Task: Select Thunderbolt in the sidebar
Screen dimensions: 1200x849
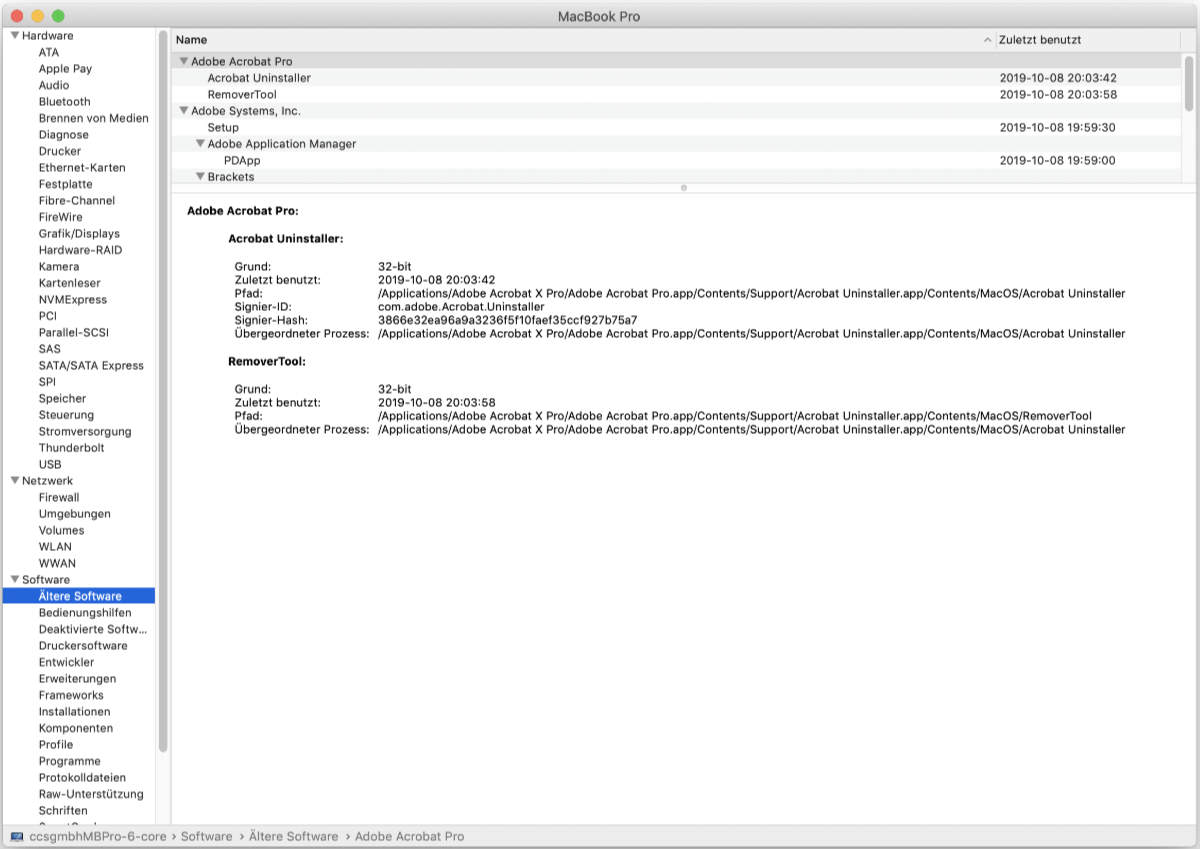Action: [71, 448]
